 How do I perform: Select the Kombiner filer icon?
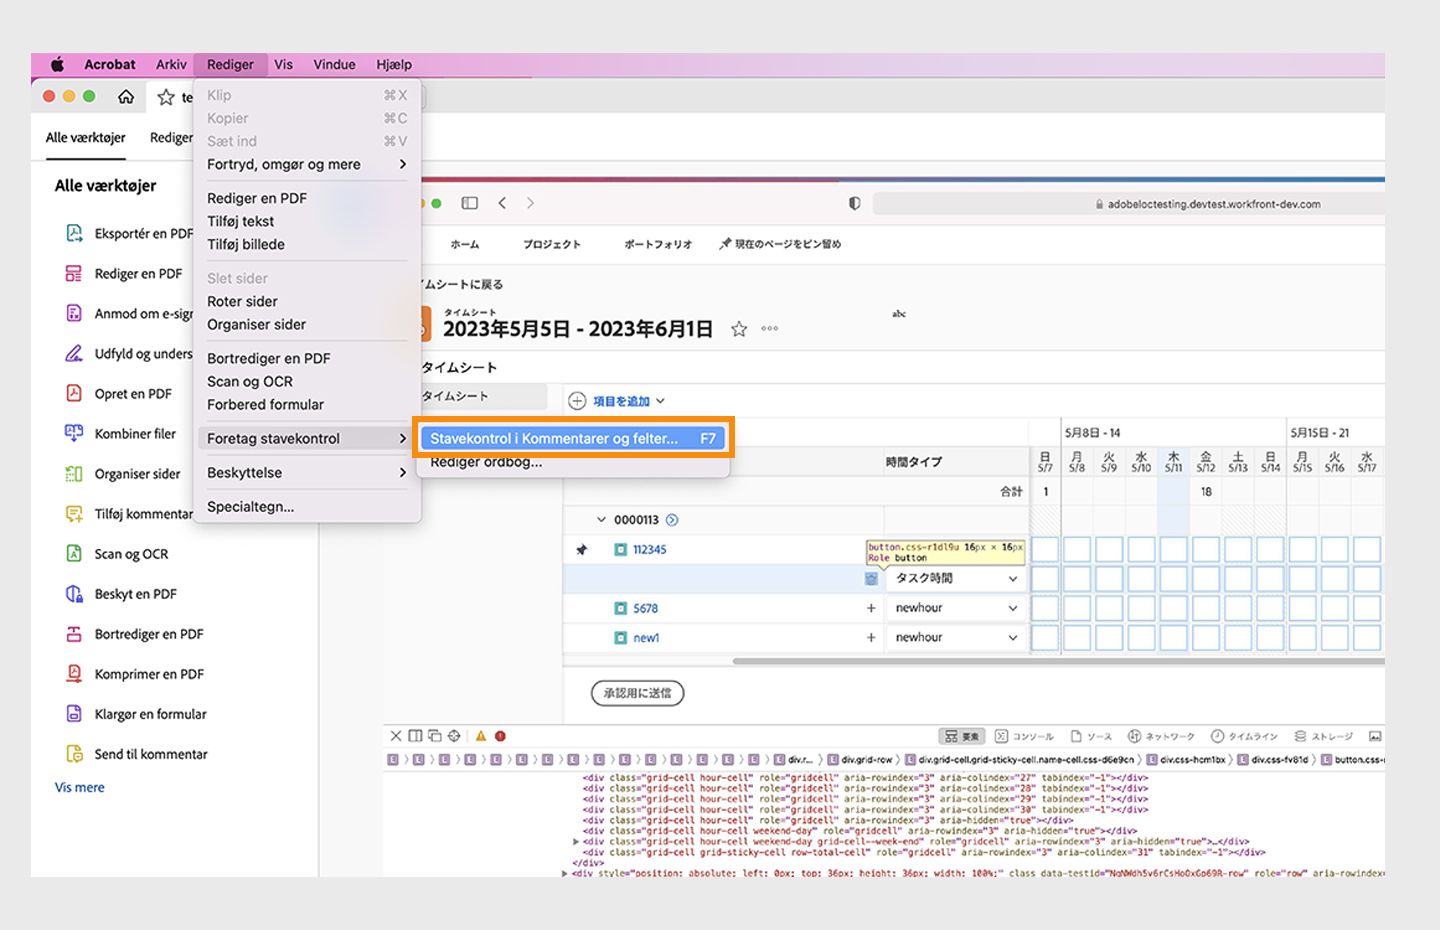(74, 433)
